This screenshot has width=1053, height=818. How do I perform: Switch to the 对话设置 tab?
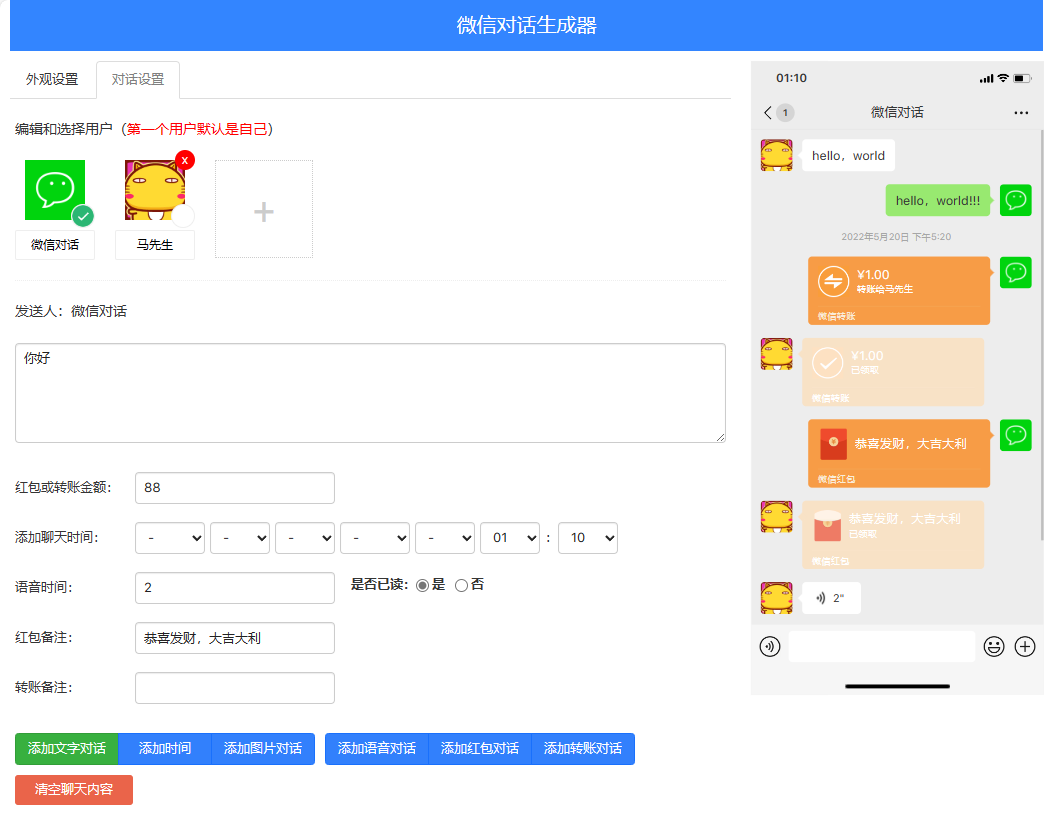point(138,79)
